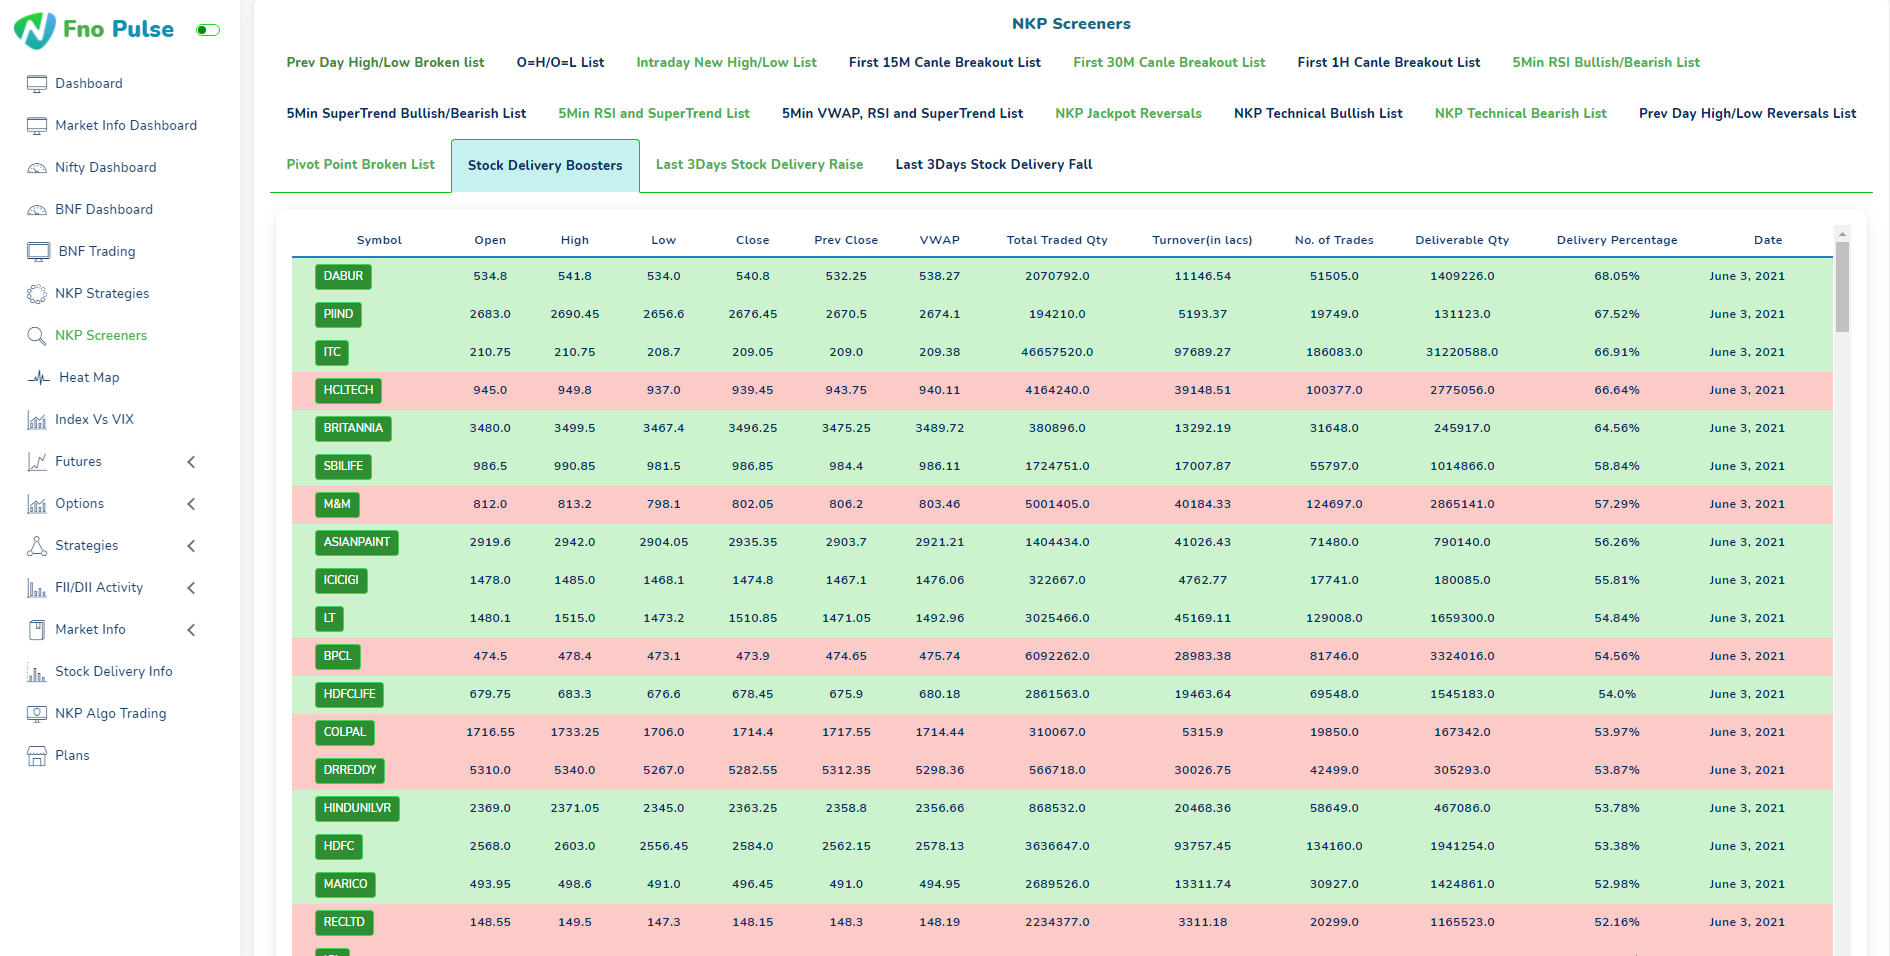Click the VWAP column header

point(940,240)
